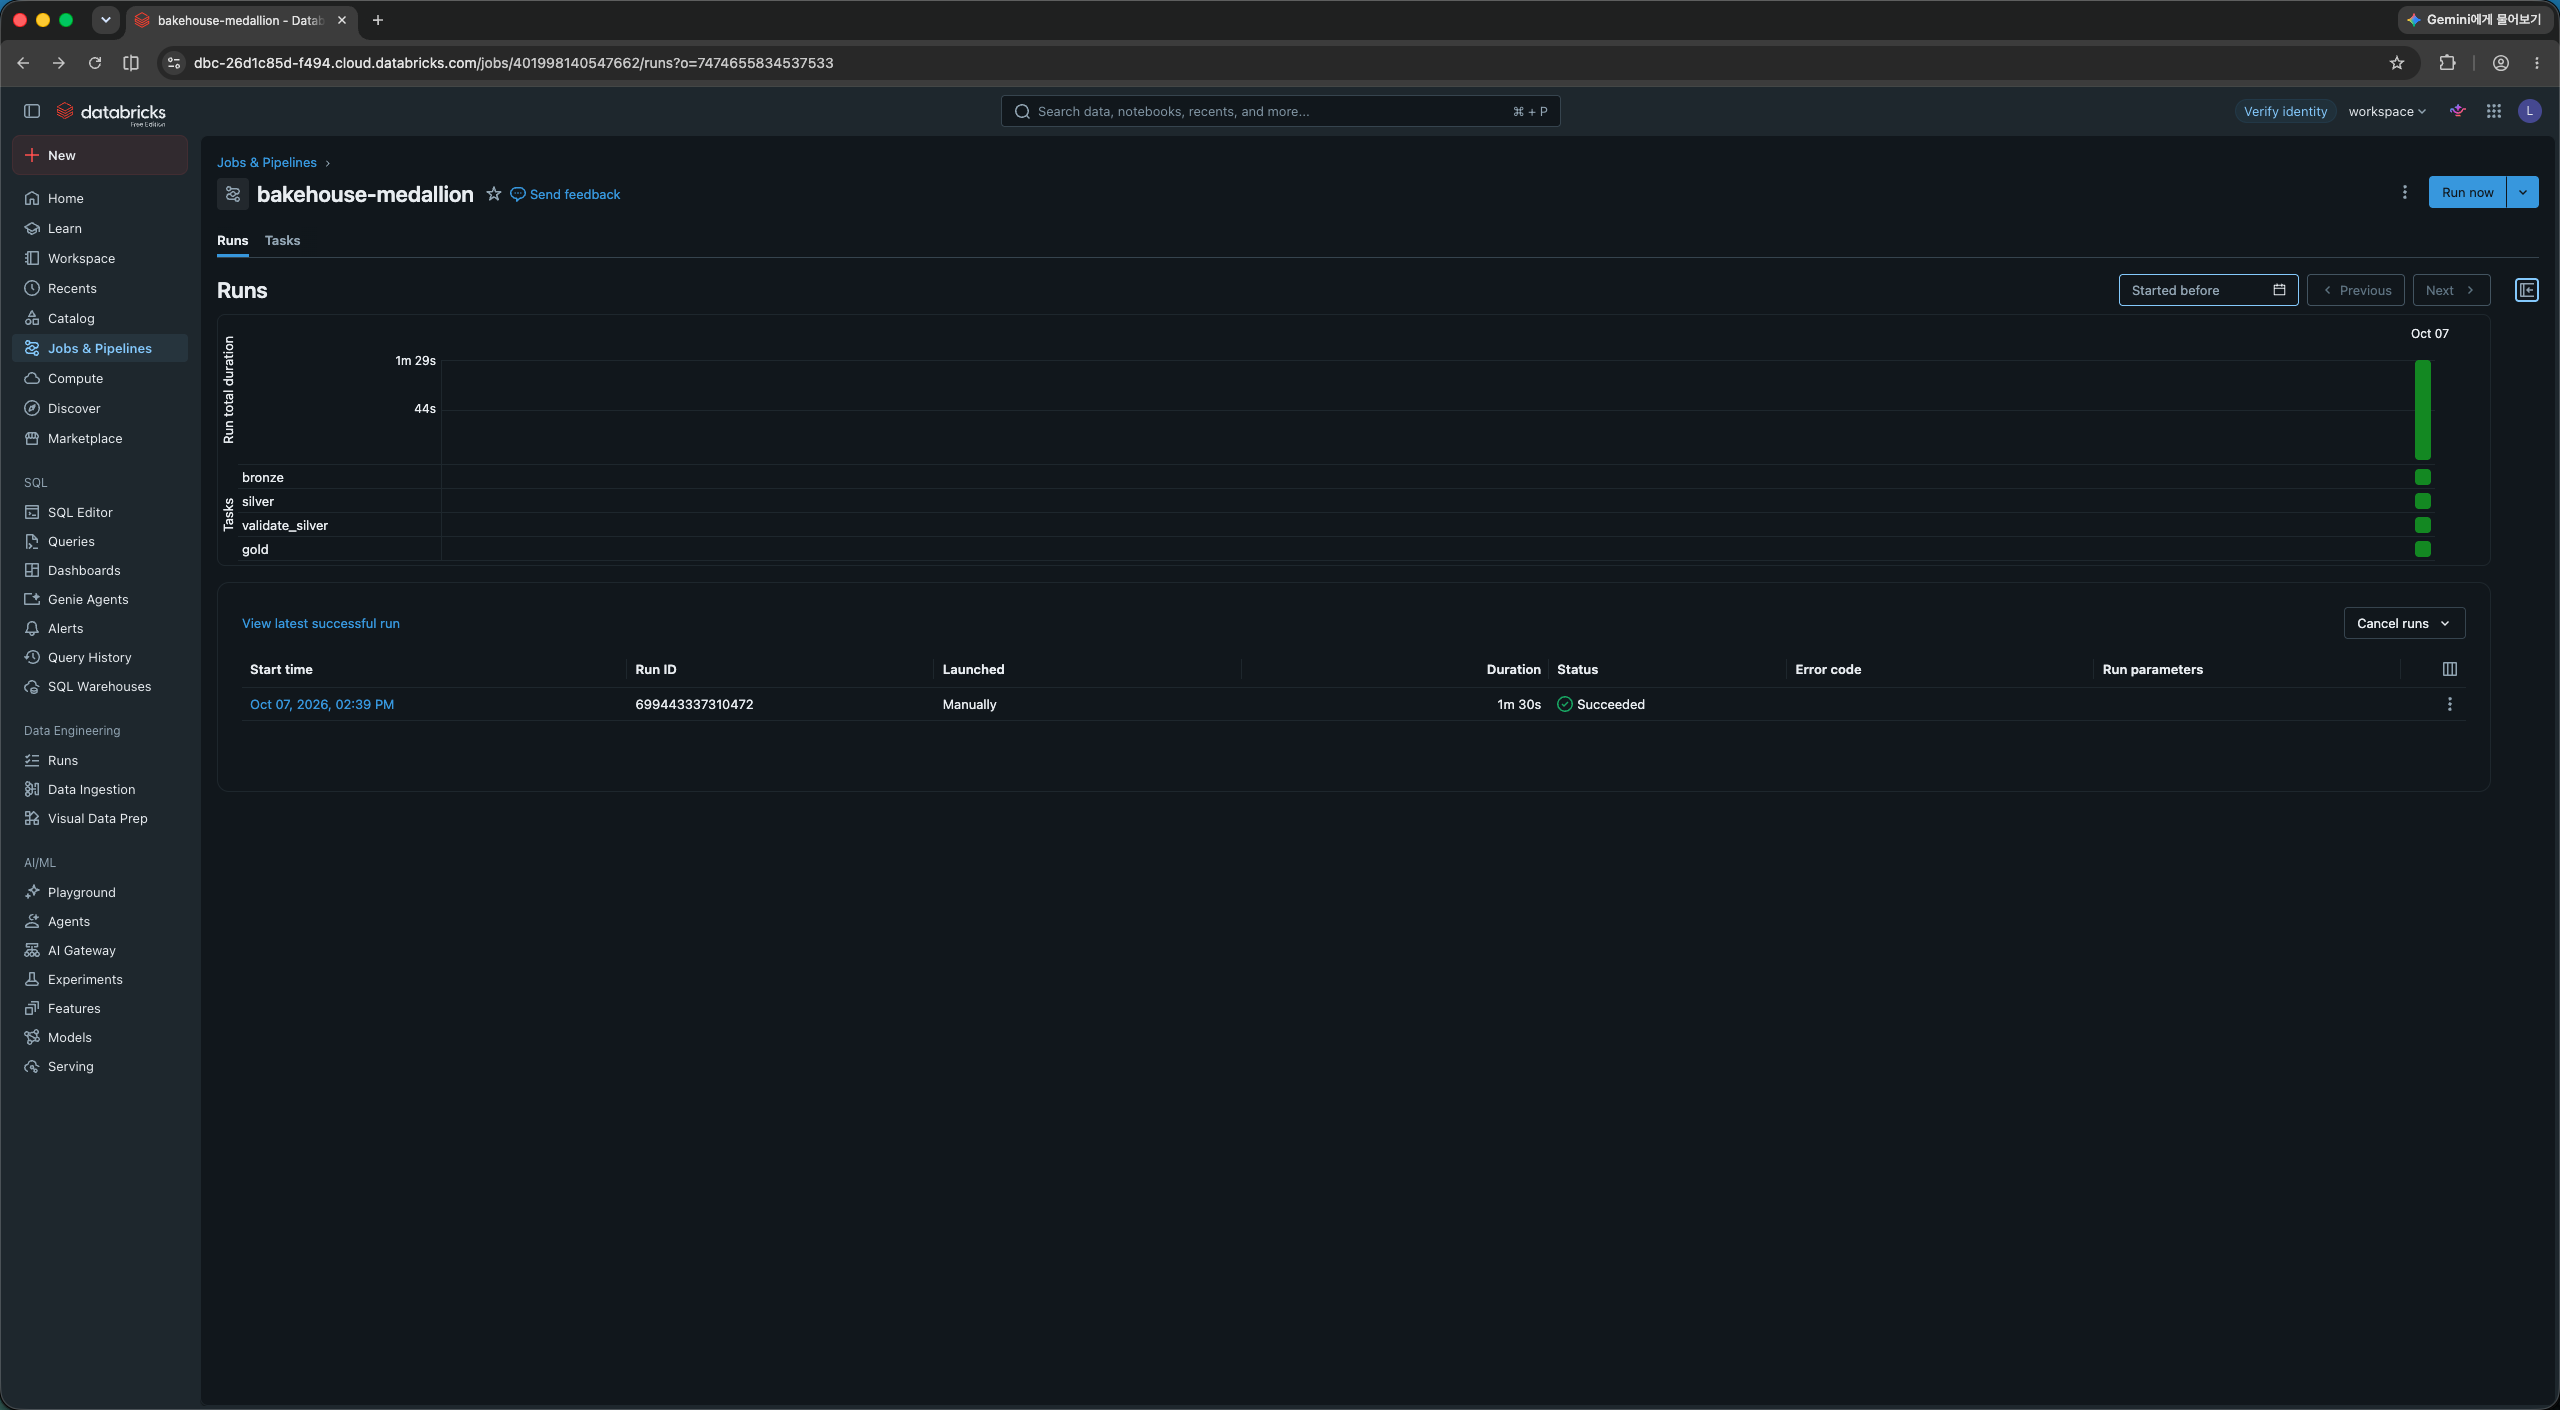
Task: Click the Jobs & Pipelines breadcrumb
Action: 267,162
